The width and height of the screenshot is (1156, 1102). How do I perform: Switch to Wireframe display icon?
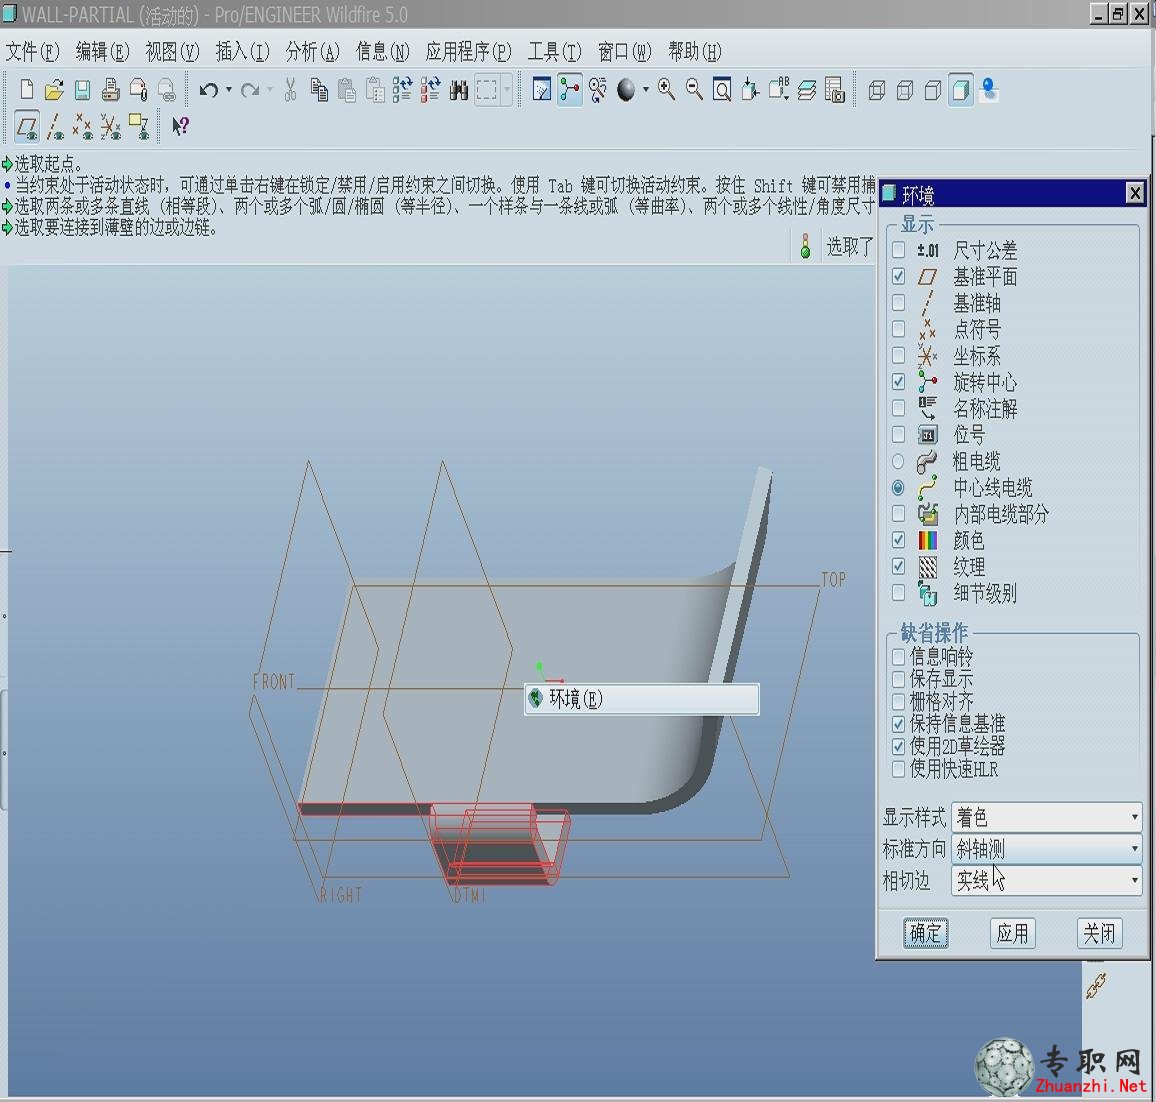pyautogui.click(x=877, y=90)
